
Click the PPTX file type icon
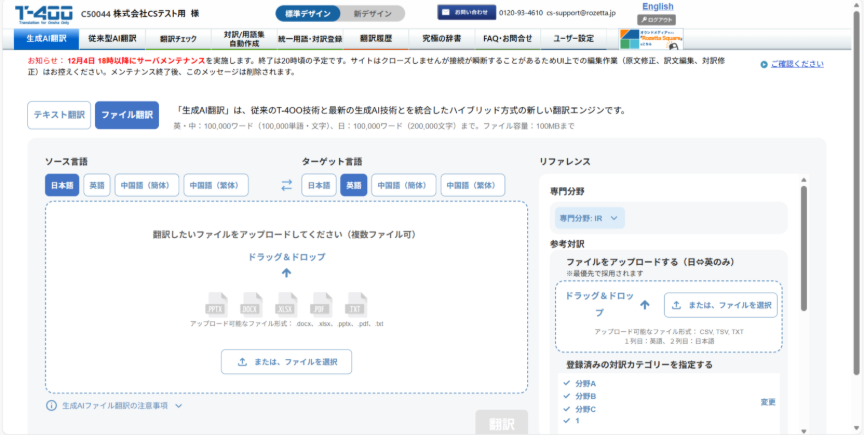(x=217, y=303)
